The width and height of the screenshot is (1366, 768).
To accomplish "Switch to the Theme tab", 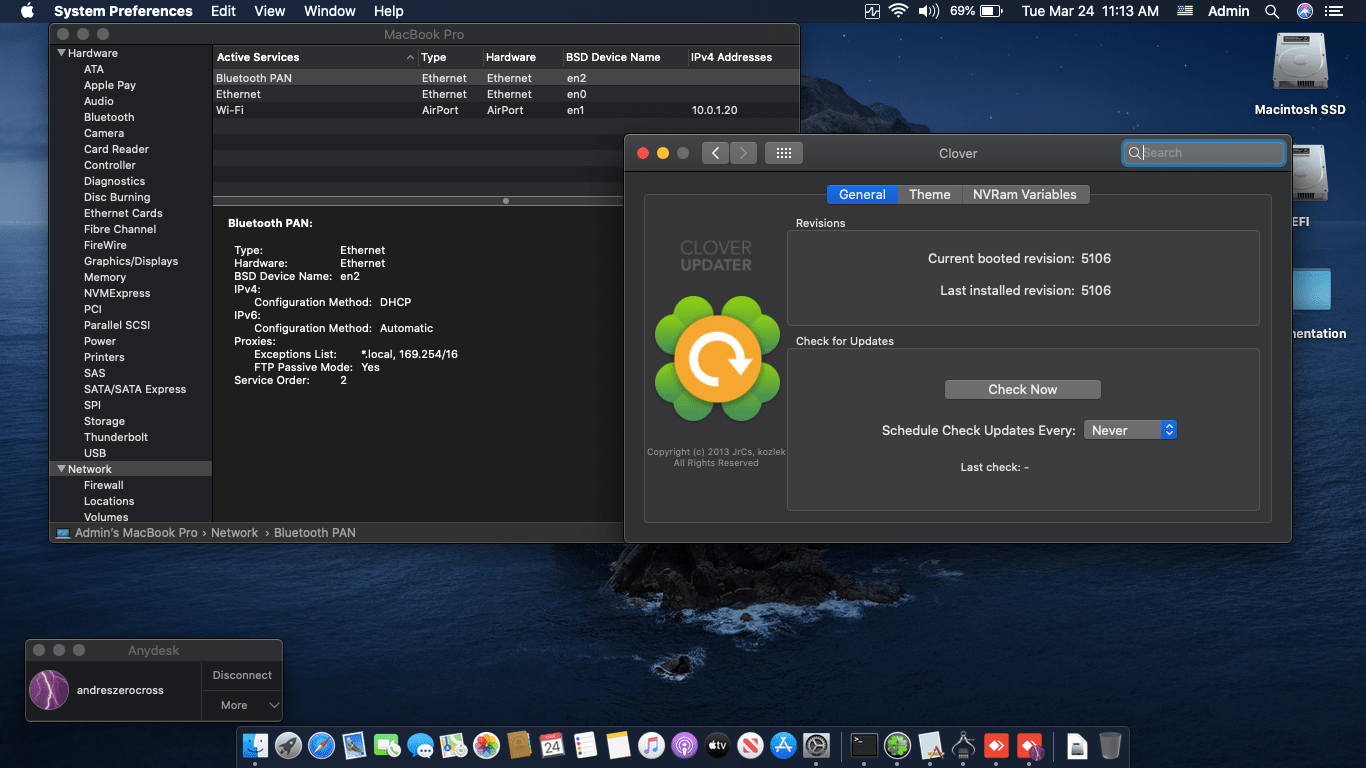I will click(929, 194).
